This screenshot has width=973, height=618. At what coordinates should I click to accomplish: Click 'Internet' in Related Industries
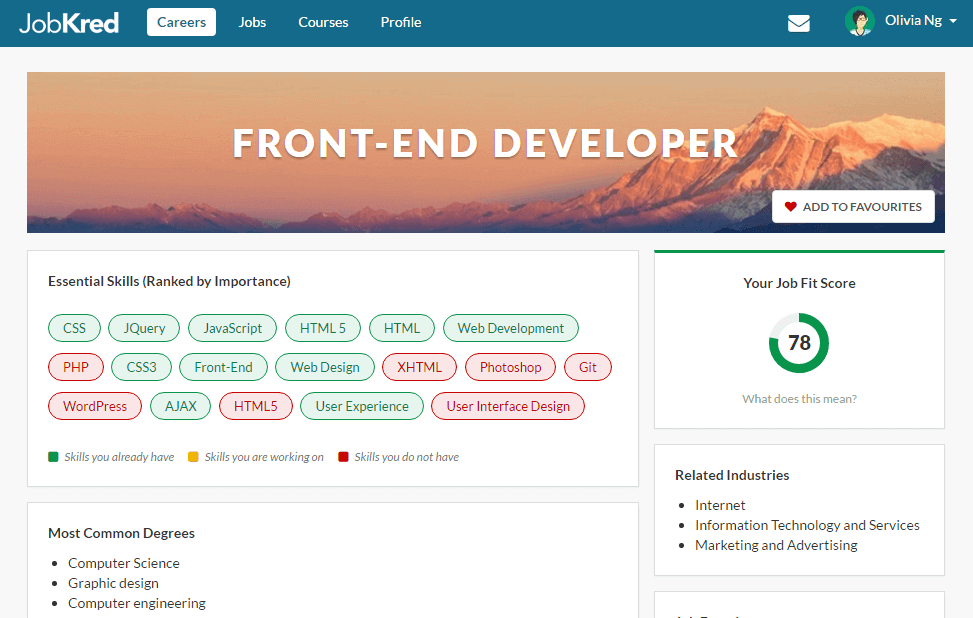(x=720, y=506)
